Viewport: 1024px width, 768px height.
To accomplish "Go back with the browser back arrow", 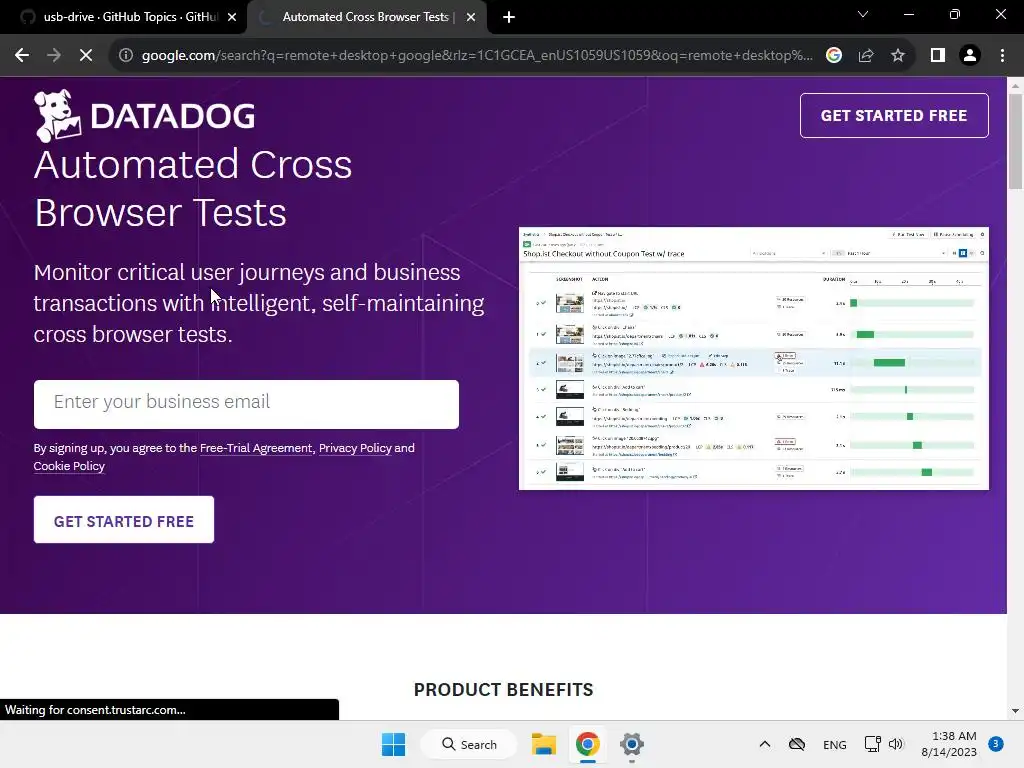I will (22, 56).
